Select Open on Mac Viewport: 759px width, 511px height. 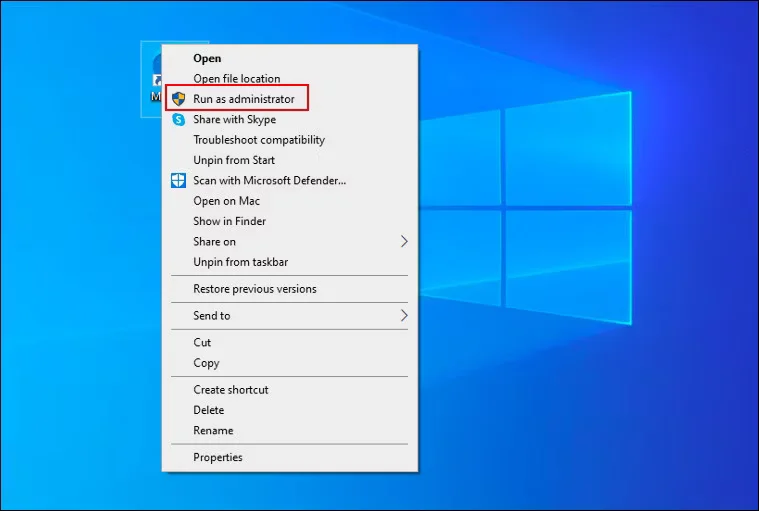point(226,201)
